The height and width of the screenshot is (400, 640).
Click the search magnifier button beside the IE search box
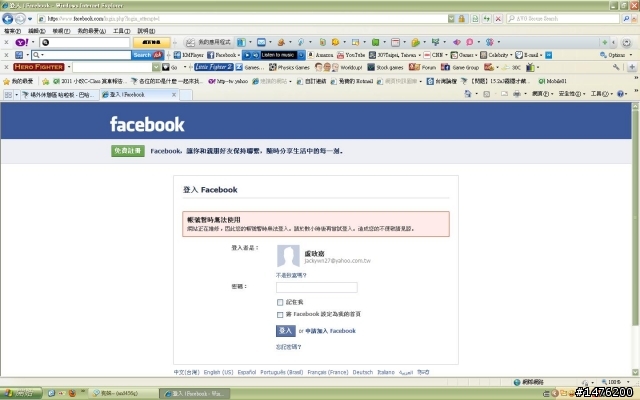point(626,18)
